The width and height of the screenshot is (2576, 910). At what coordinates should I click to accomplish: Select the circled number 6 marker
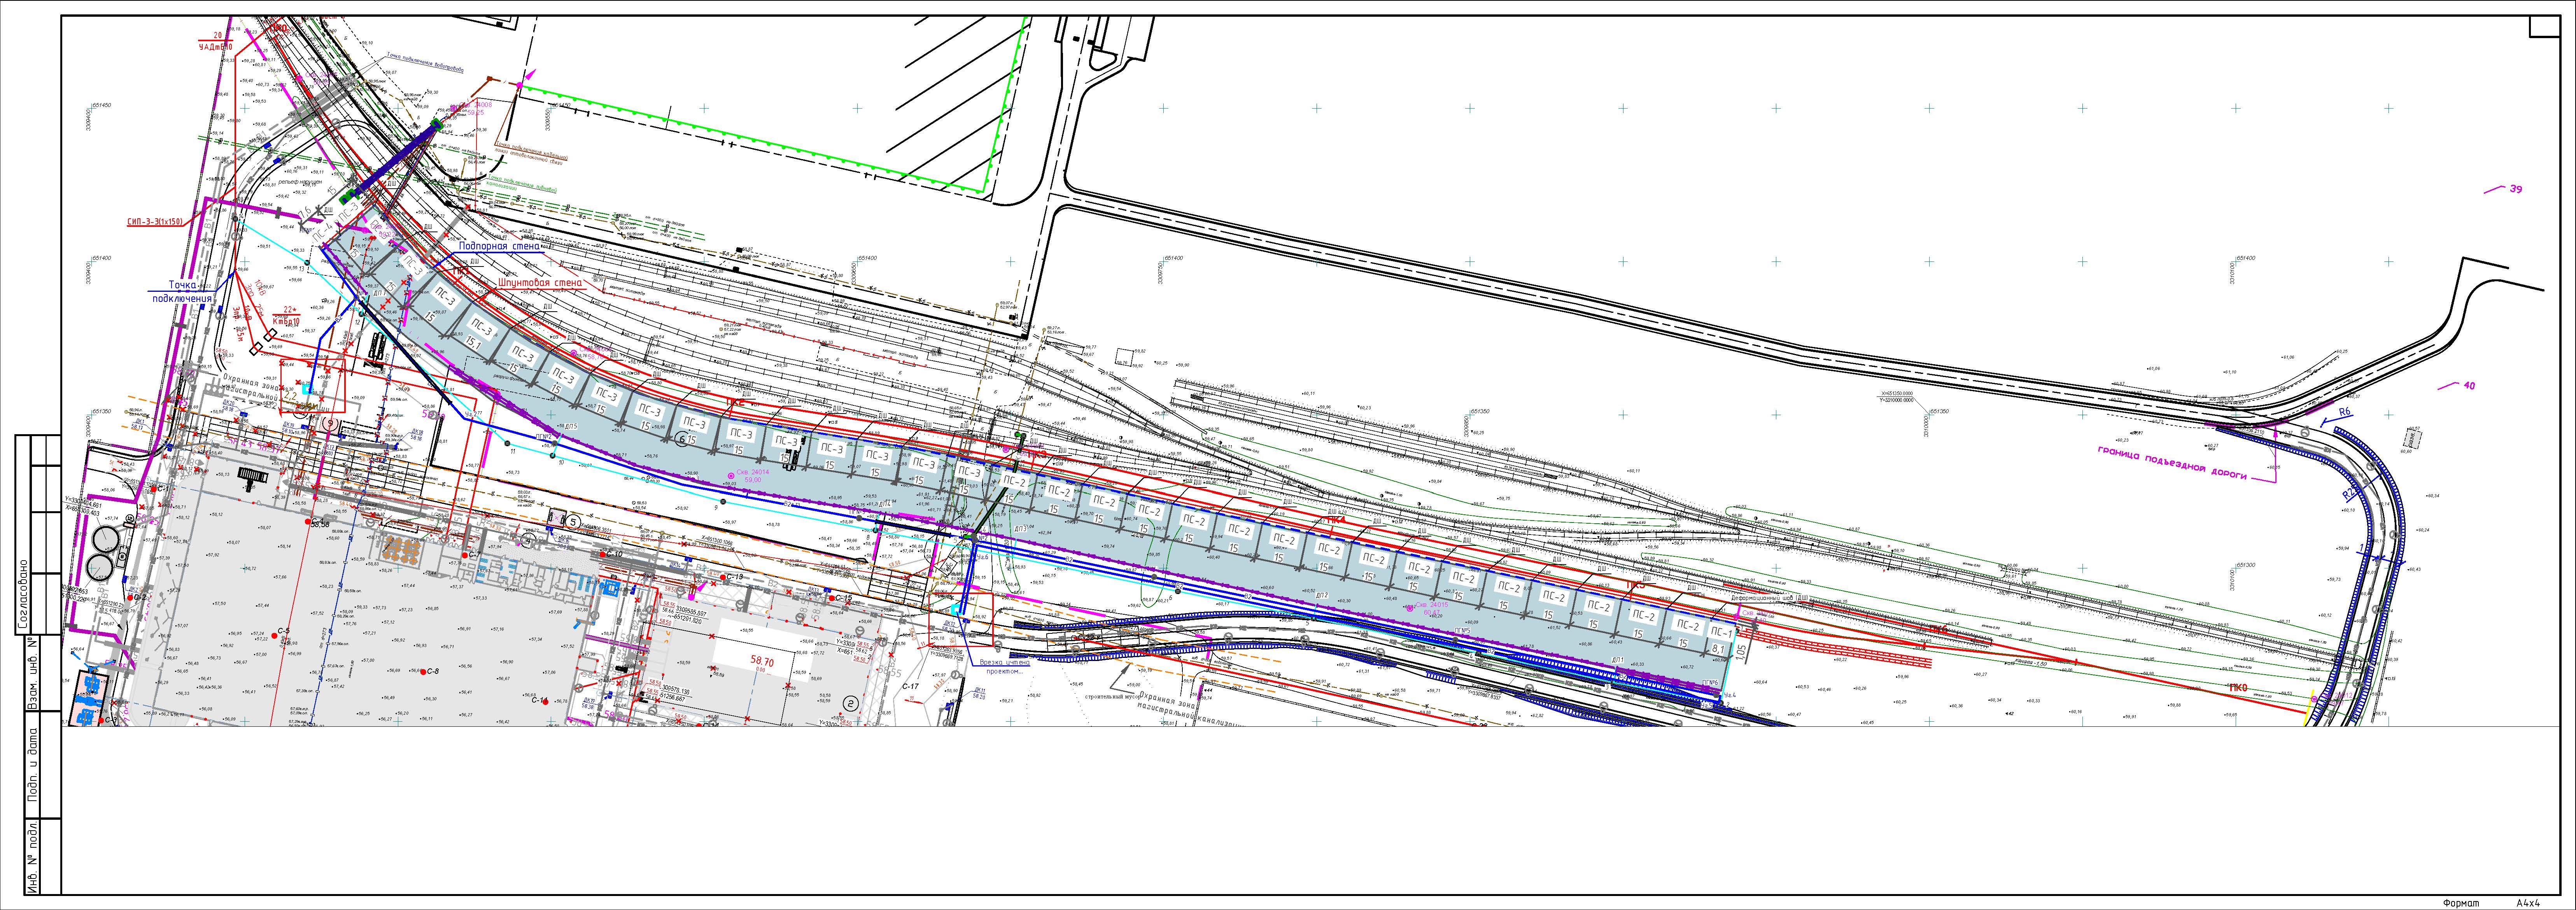pos(682,439)
